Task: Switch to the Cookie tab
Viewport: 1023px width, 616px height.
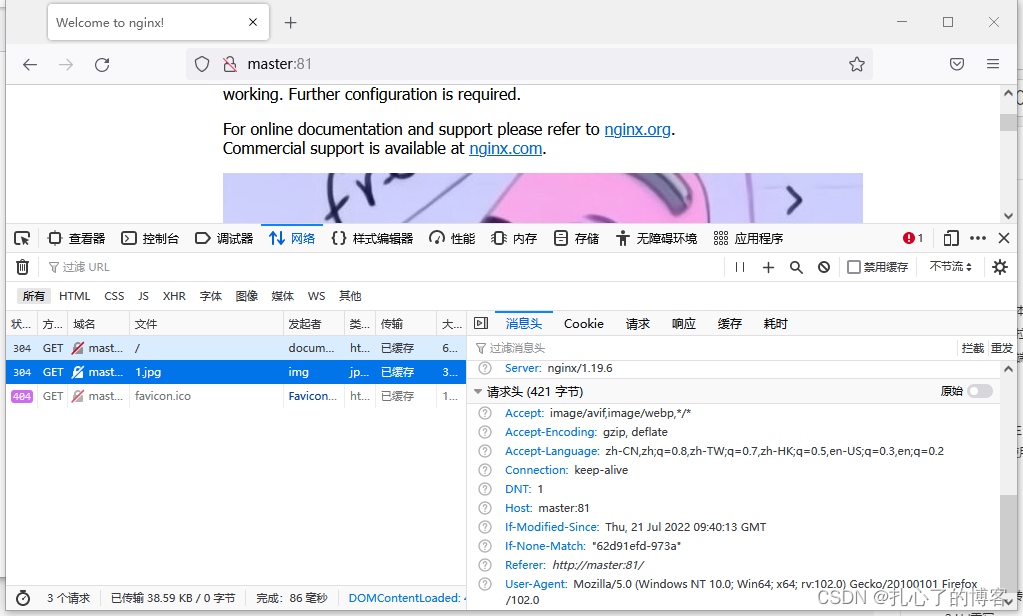Action: 583,323
